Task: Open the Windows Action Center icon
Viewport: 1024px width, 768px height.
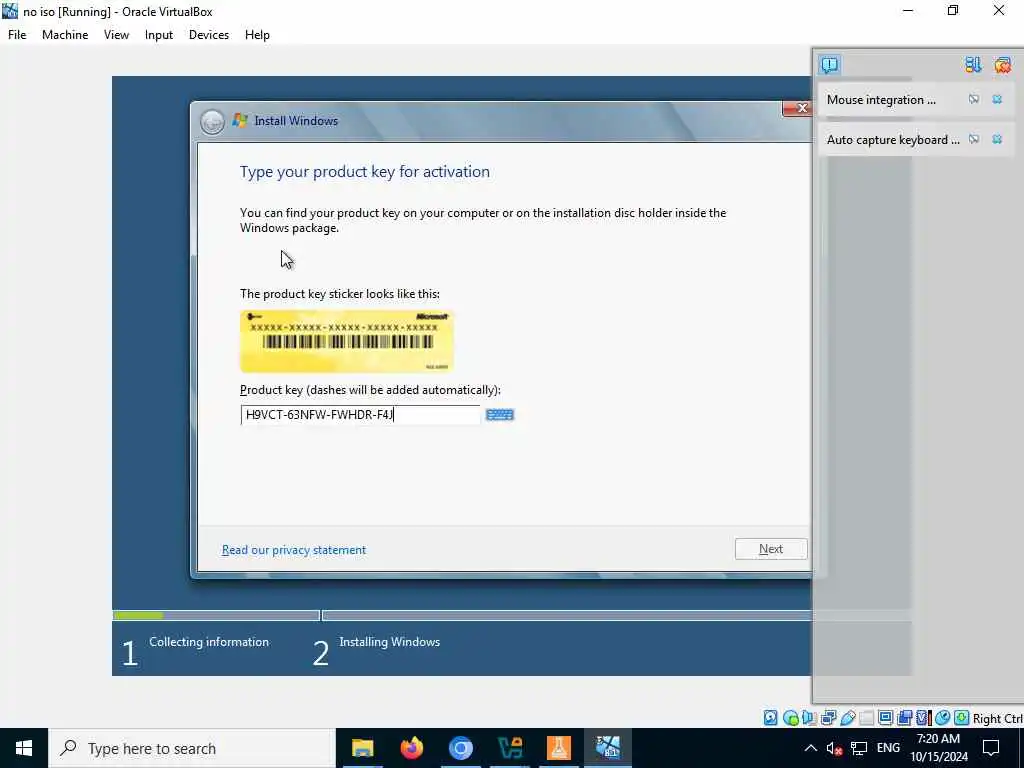Action: coord(991,748)
